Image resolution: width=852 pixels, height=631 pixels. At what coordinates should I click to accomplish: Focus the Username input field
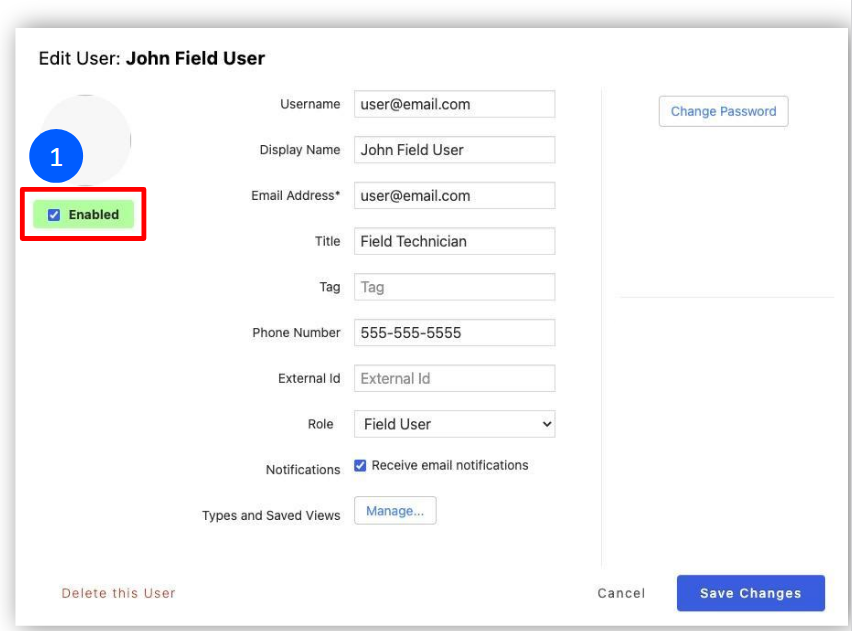point(454,104)
